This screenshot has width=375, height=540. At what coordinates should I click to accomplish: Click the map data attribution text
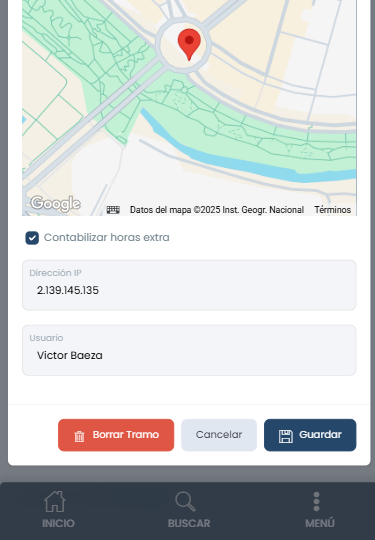pyautogui.click(x=217, y=210)
